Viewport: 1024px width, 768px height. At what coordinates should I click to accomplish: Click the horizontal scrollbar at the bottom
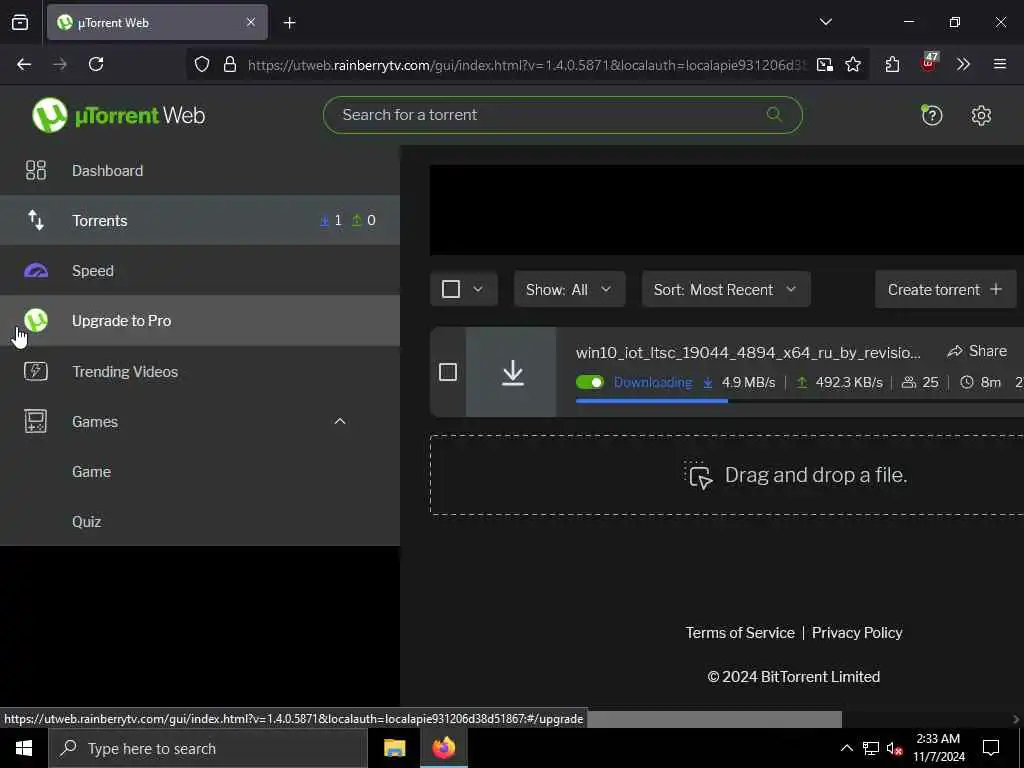tap(714, 719)
